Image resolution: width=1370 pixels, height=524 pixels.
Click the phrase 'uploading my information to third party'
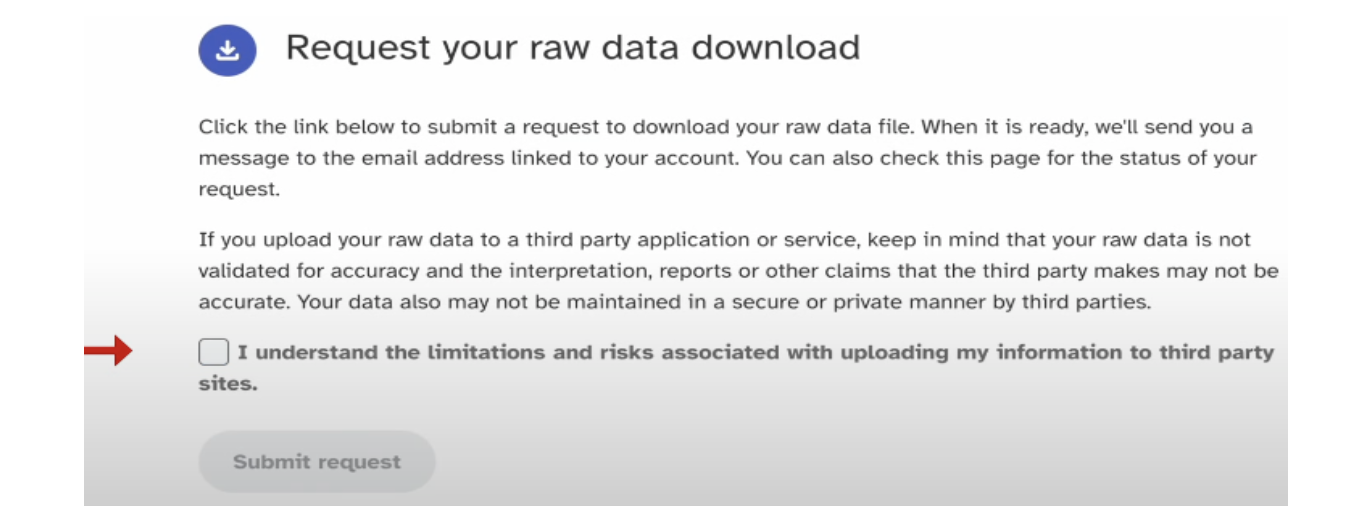click(1059, 352)
